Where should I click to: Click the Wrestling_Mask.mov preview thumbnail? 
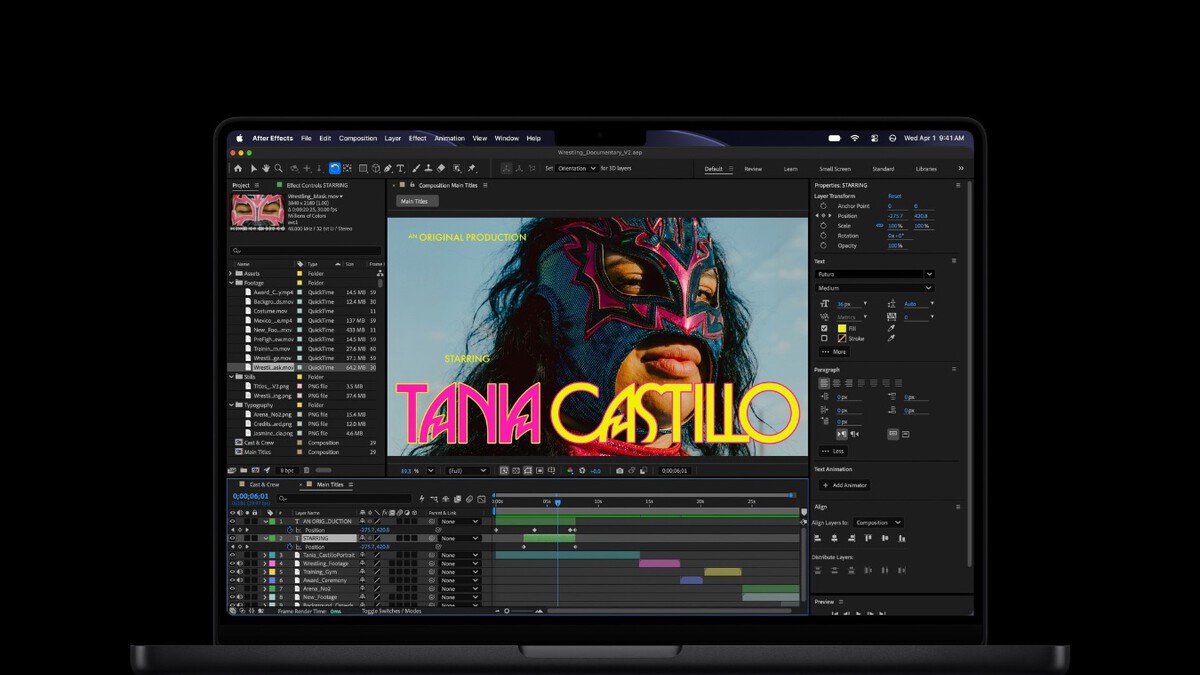(257, 211)
